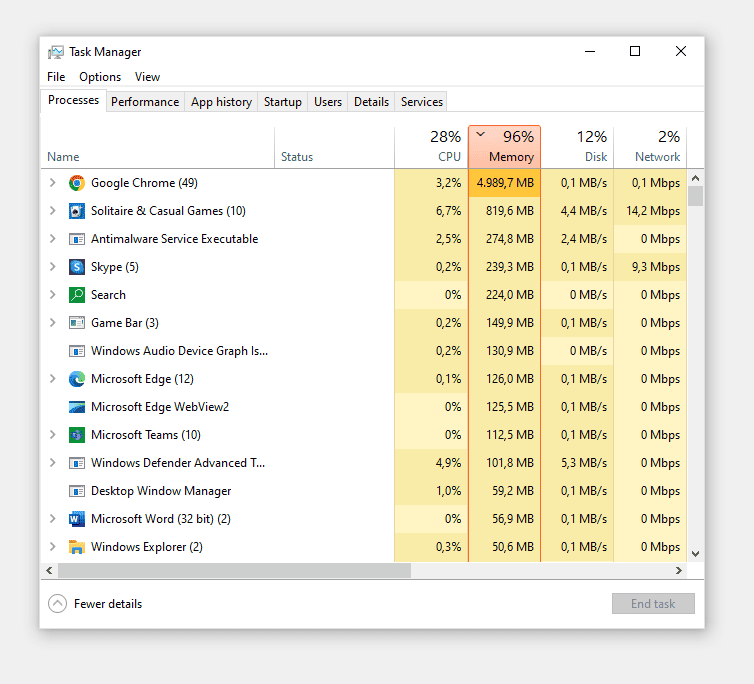754x684 pixels.
Task: Click the Microsoft Edge WebView2 icon
Action: point(77,407)
